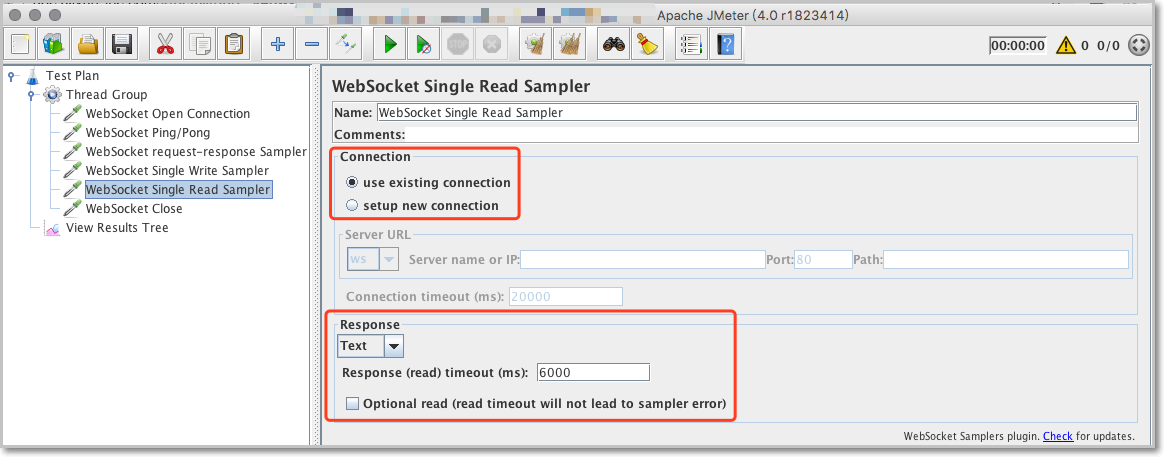Image resolution: width=1164 pixels, height=457 pixels.
Task: Open Search with binoculars icon
Action: 614,45
